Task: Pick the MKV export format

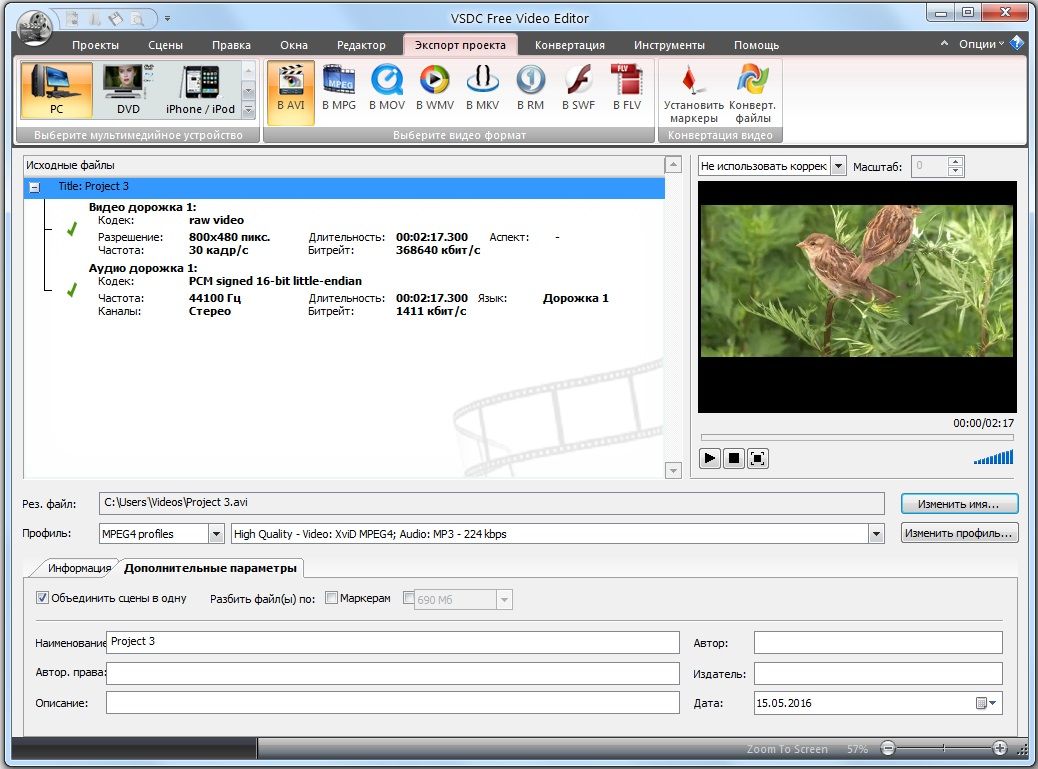Action: [x=483, y=89]
